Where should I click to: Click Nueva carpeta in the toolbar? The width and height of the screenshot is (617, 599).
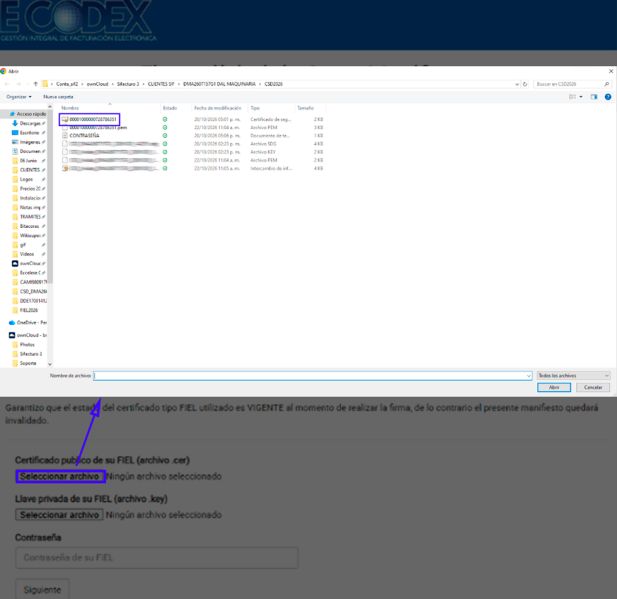tap(58, 97)
